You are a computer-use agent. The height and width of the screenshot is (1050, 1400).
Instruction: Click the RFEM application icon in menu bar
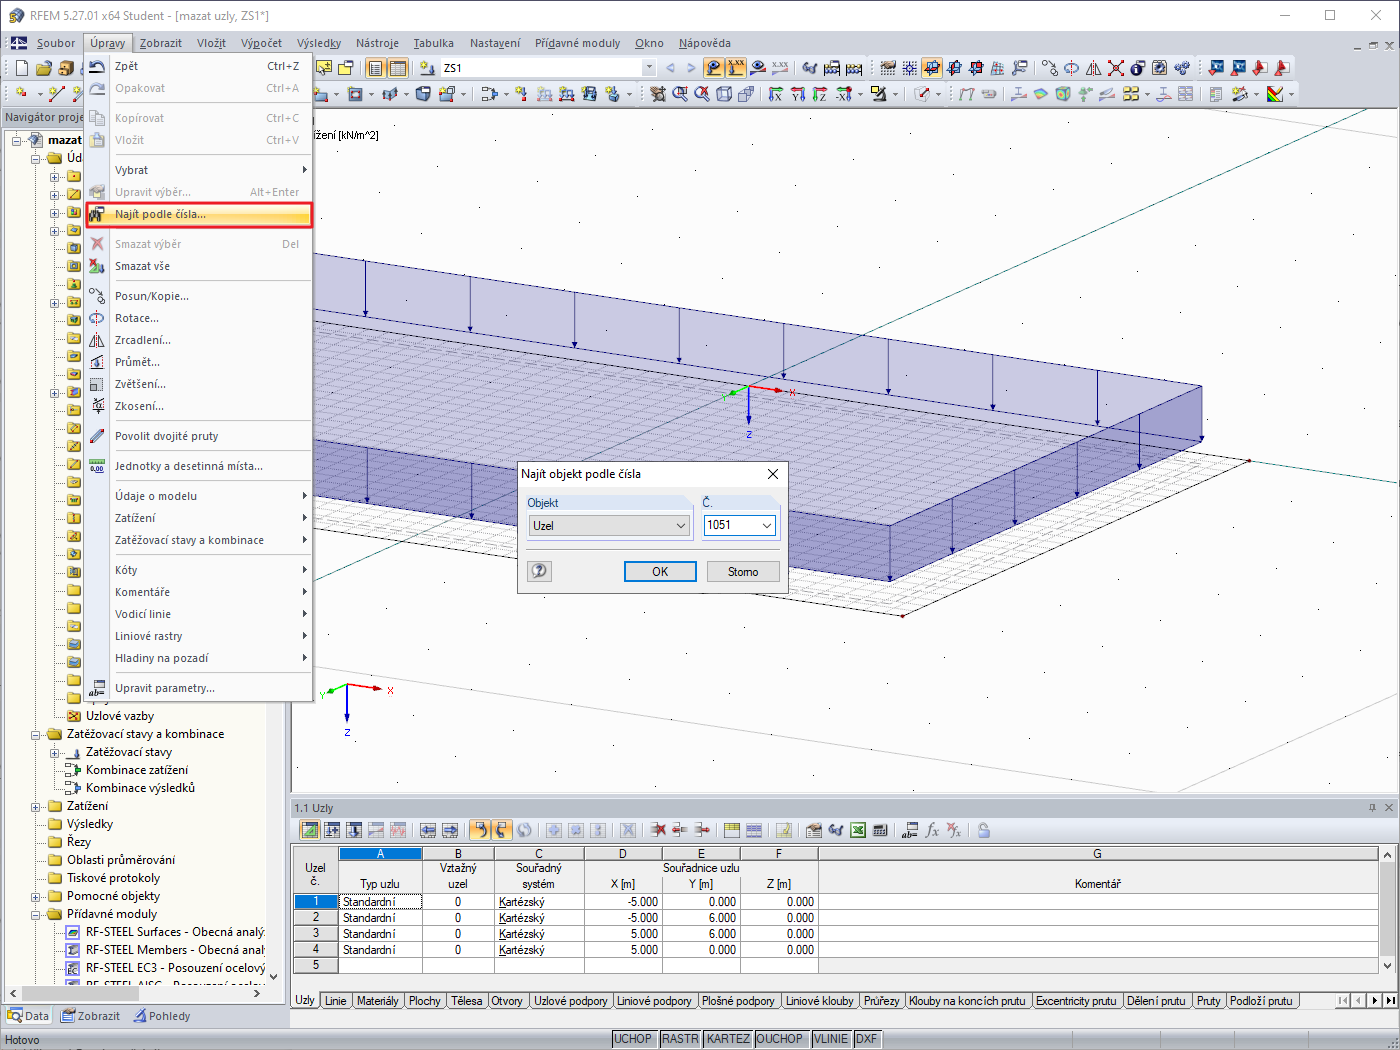(x=19, y=43)
